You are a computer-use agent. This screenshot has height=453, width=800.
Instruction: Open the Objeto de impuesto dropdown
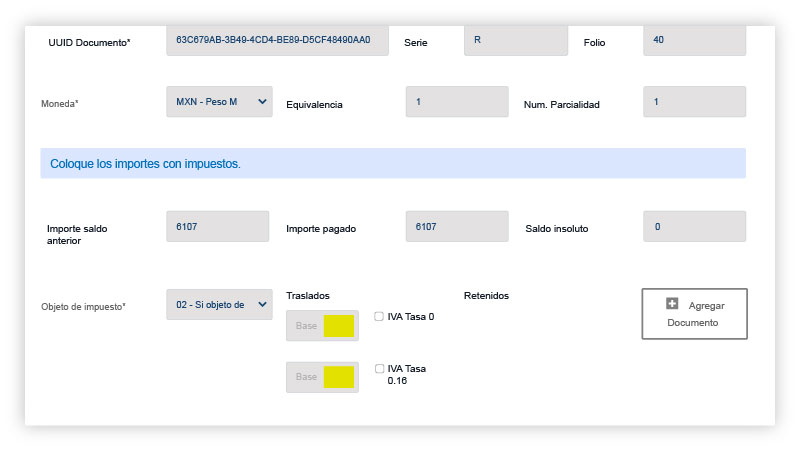pyautogui.click(x=219, y=305)
